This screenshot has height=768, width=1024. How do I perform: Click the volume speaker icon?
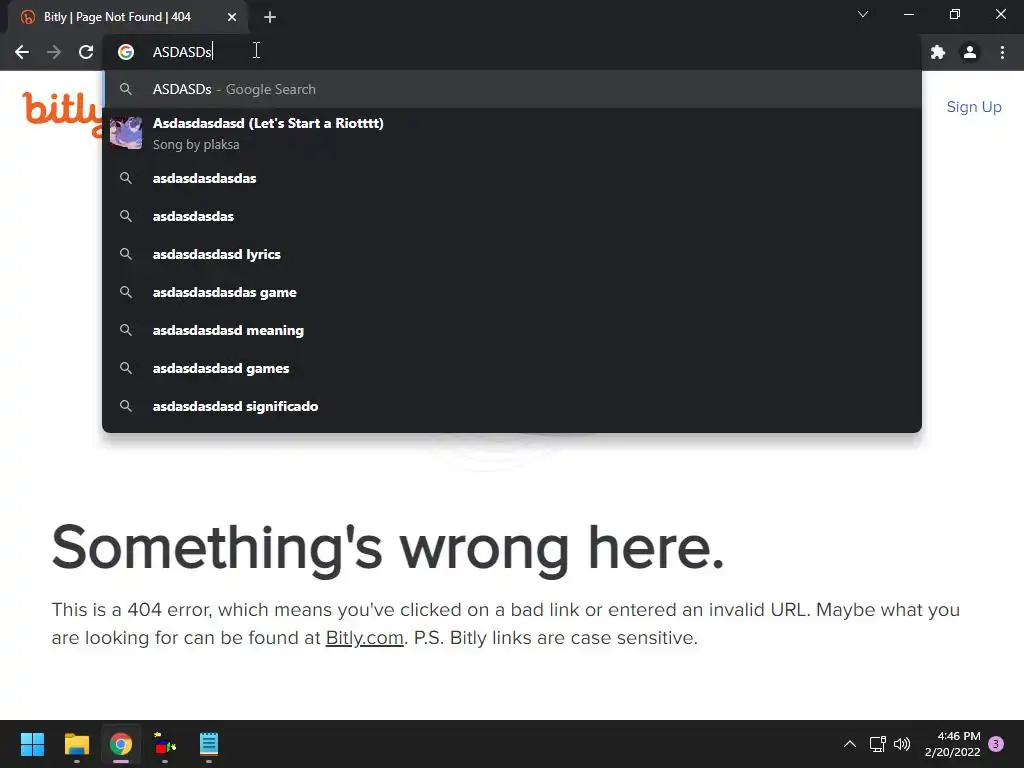click(x=902, y=744)
